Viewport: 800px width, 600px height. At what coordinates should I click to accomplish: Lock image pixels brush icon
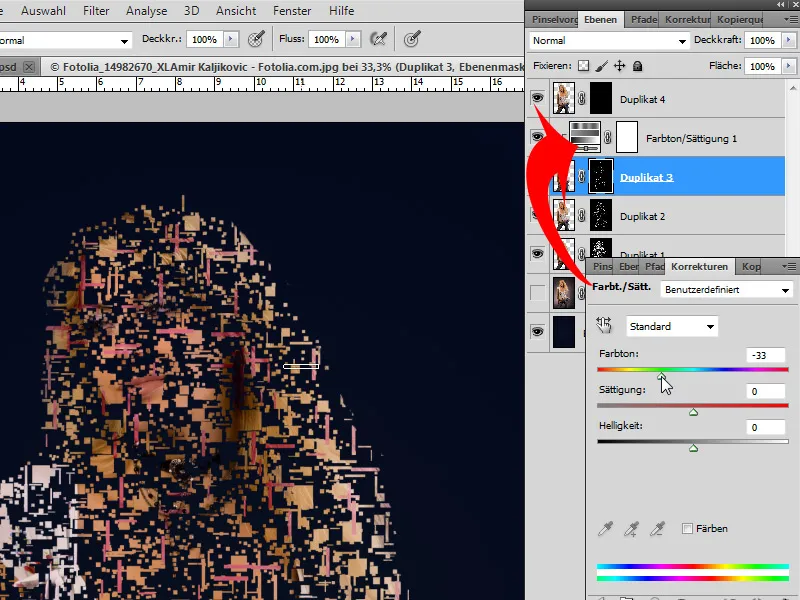602,66
